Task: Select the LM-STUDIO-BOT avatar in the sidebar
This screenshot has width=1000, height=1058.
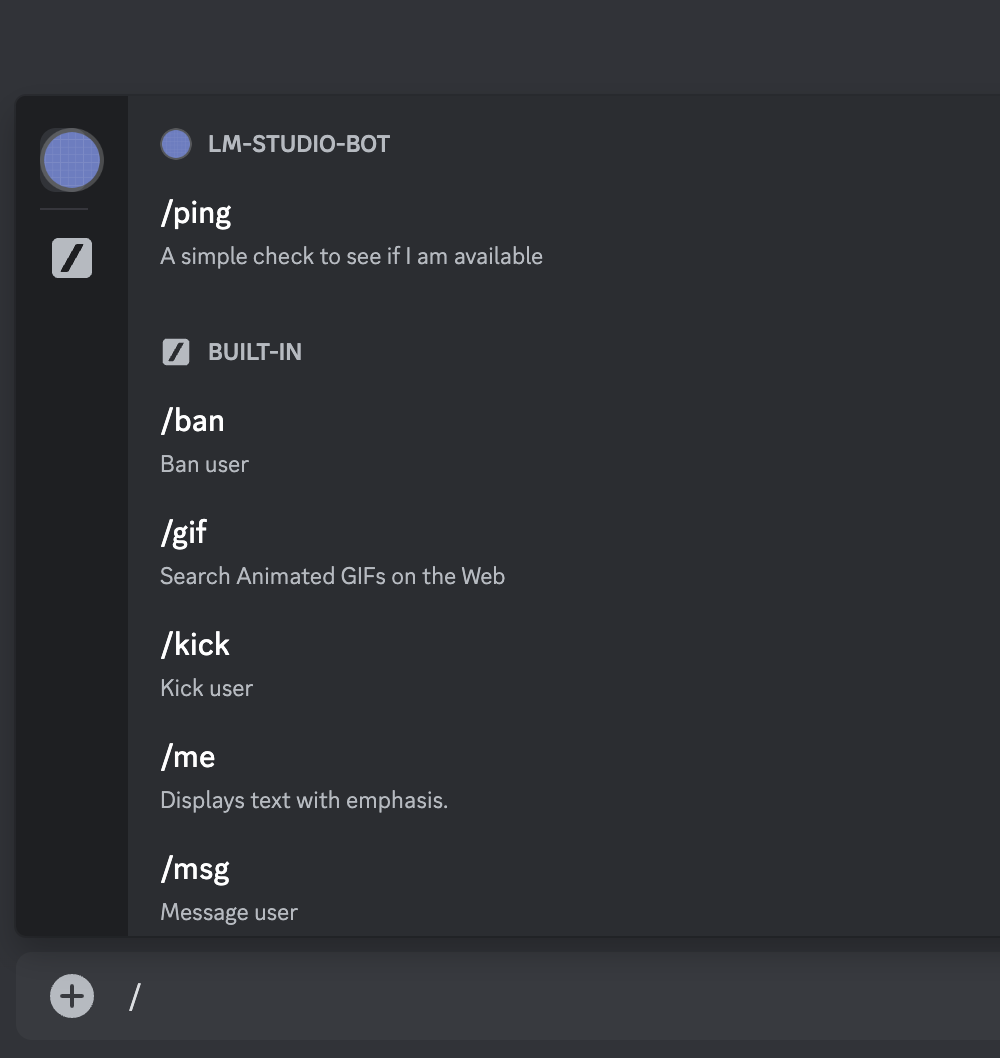Action: click(x=71, y=159)
